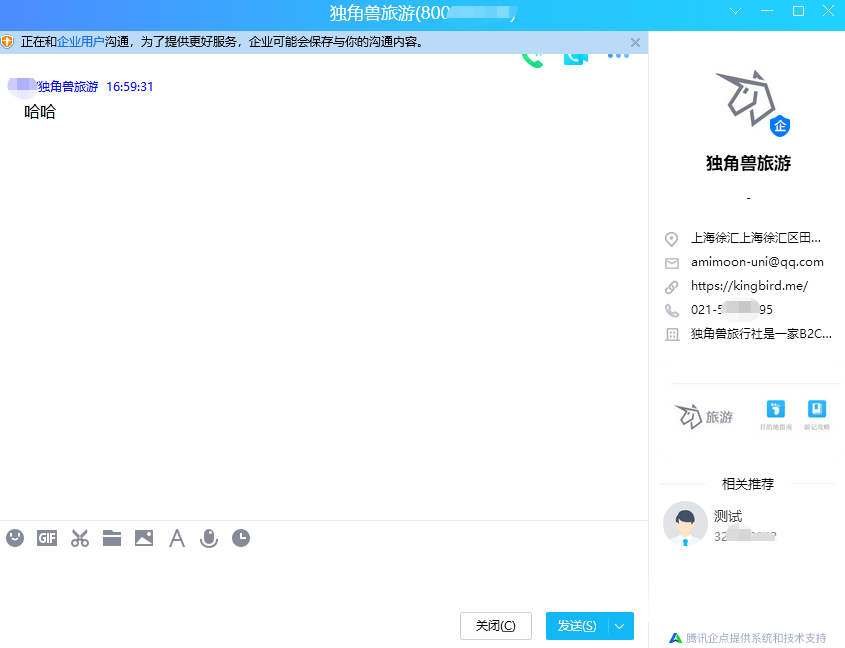Screen dimensions: 845x648
Task: Open the title bar chevron menu
Action: click(736, 11)
